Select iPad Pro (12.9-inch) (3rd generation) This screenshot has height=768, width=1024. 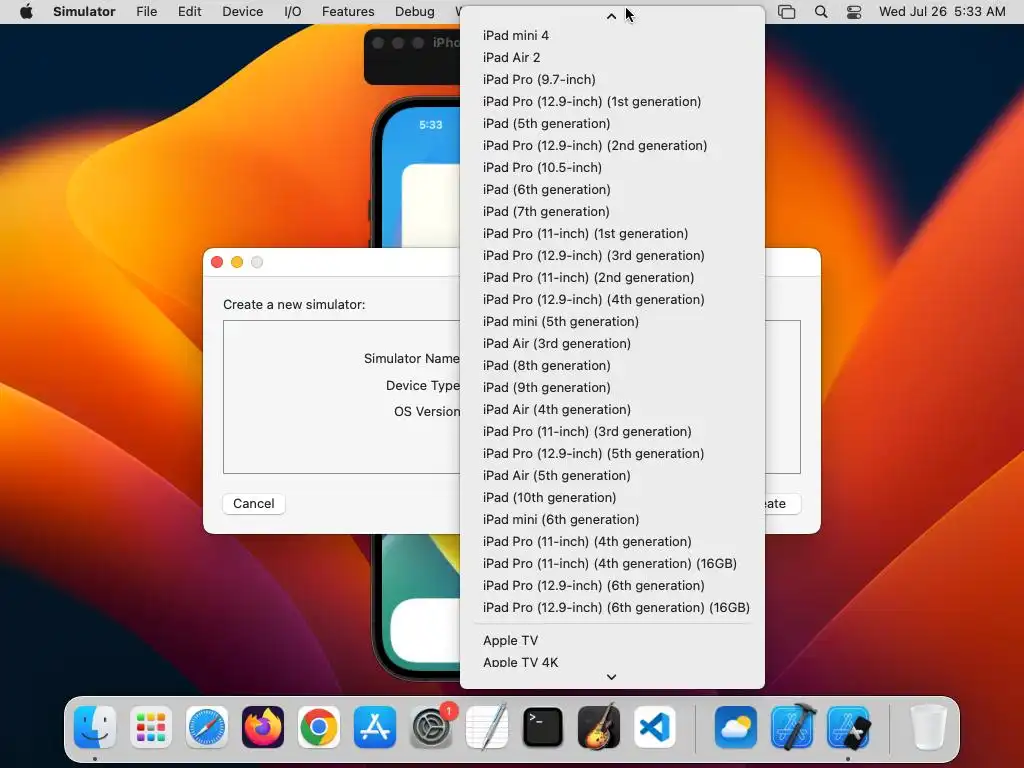(x=613, y=255)
